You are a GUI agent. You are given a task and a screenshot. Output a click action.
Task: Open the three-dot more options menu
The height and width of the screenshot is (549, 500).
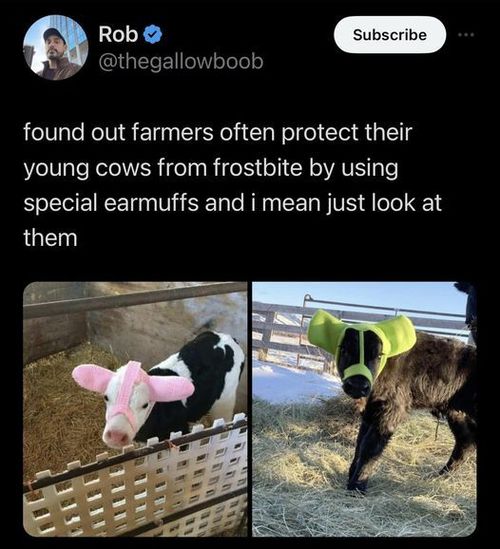[468, 35]
